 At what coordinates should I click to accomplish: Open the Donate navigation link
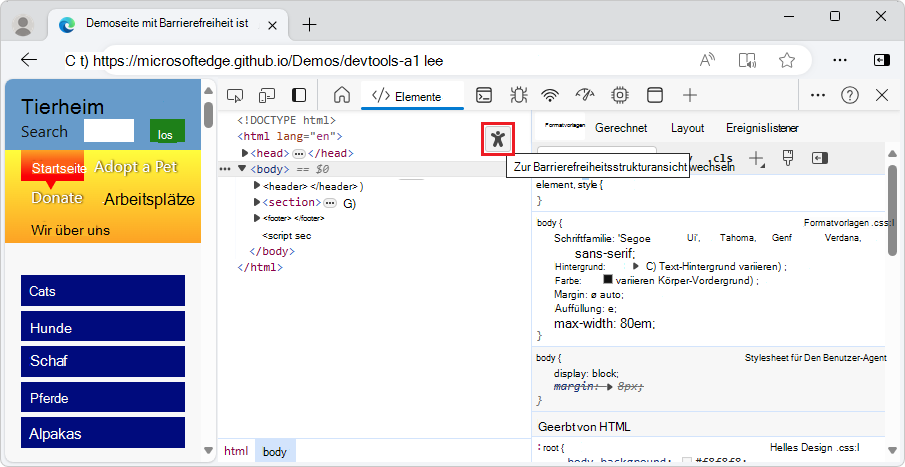[x=57, y=198]
